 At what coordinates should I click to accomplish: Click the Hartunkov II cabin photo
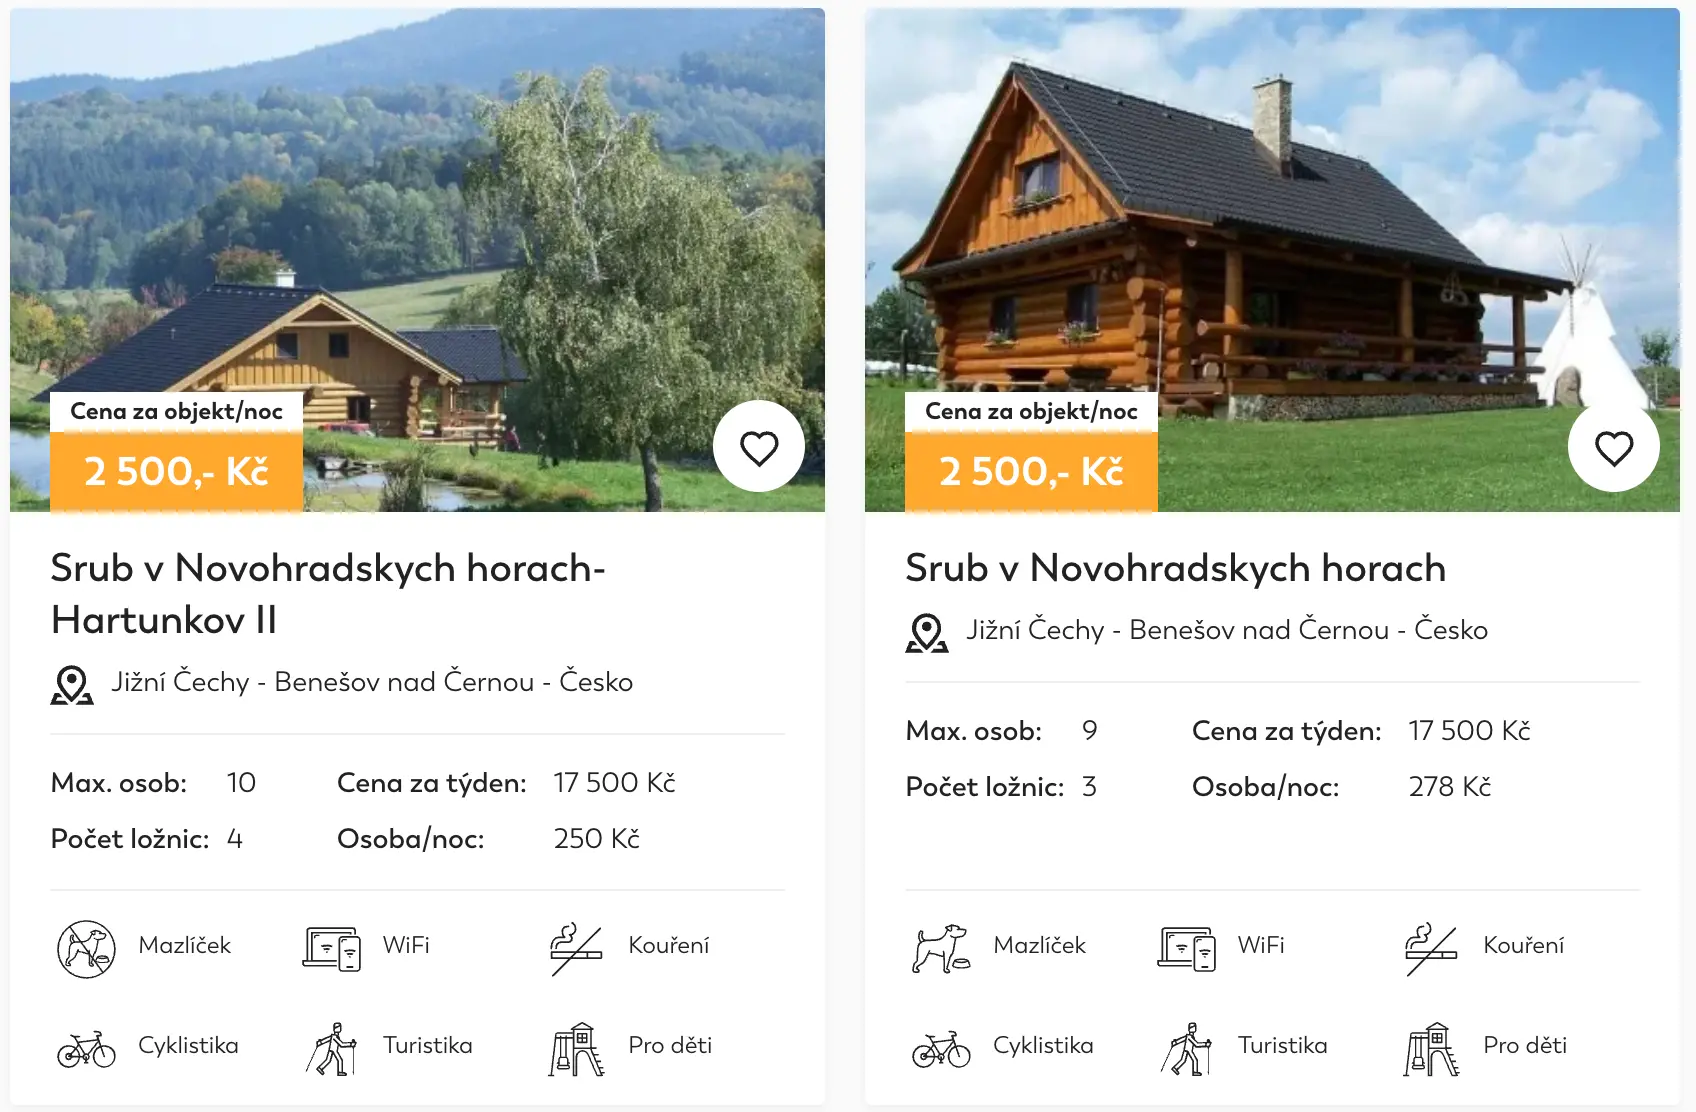click(417, 260)
